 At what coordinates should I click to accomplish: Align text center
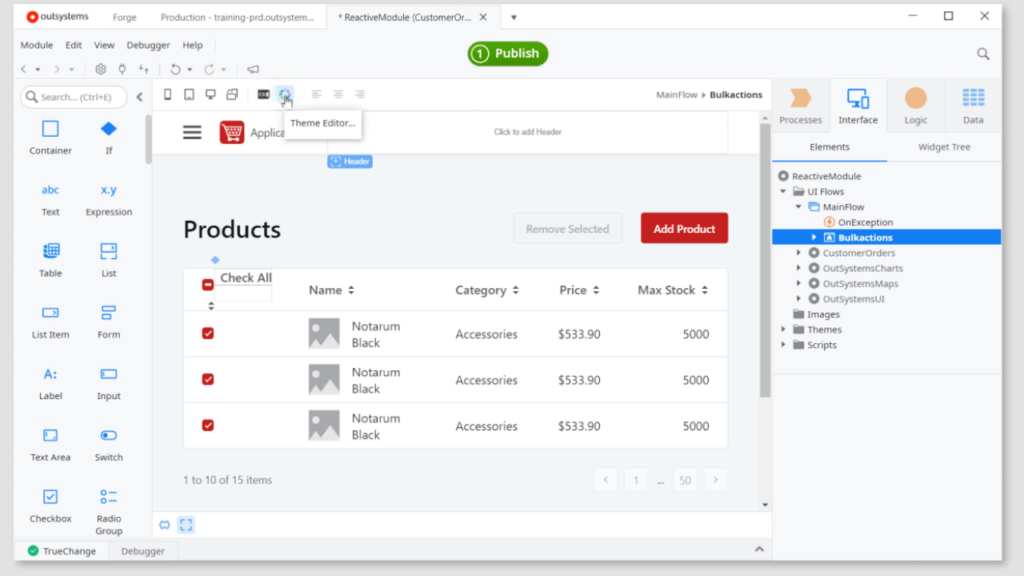coord(338,95)
